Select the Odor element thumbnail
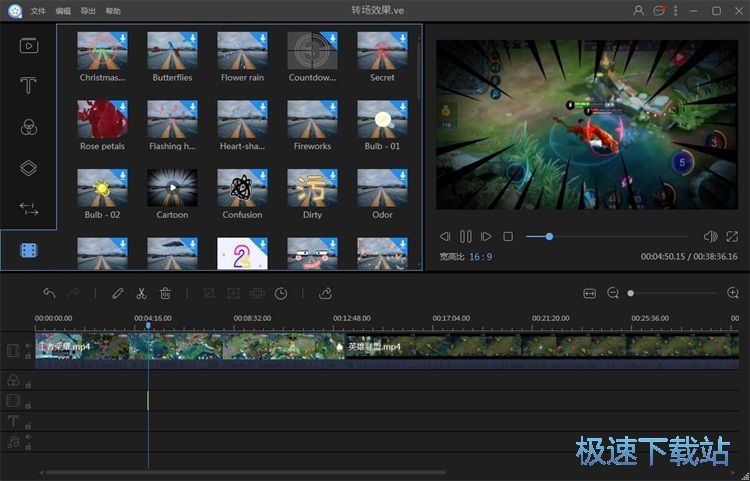 tap(382, 188)
